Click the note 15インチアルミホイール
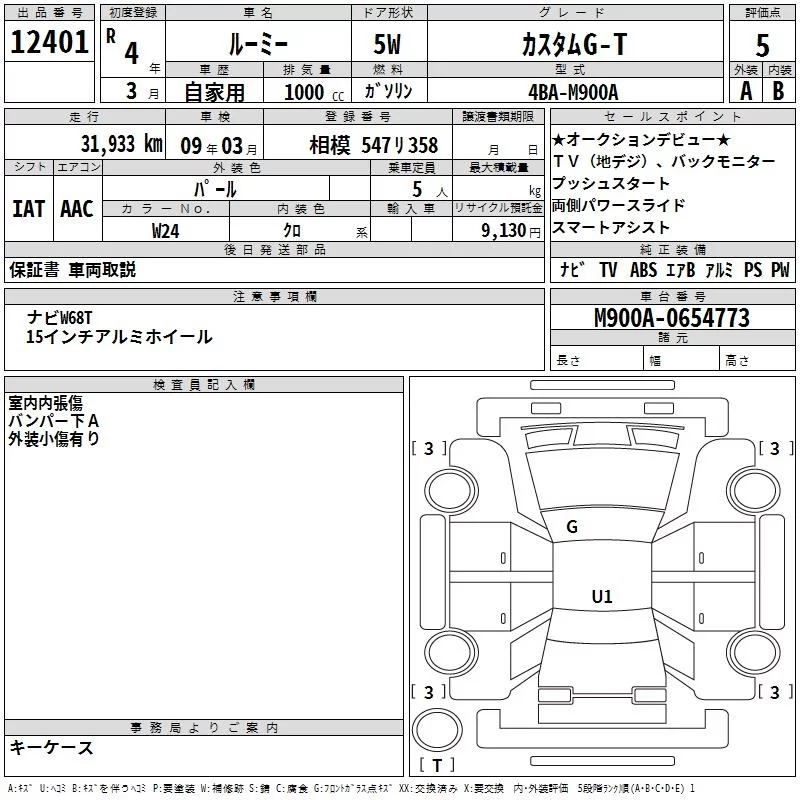Viewport: 800px width, 800px height. [x=119, y=336]
